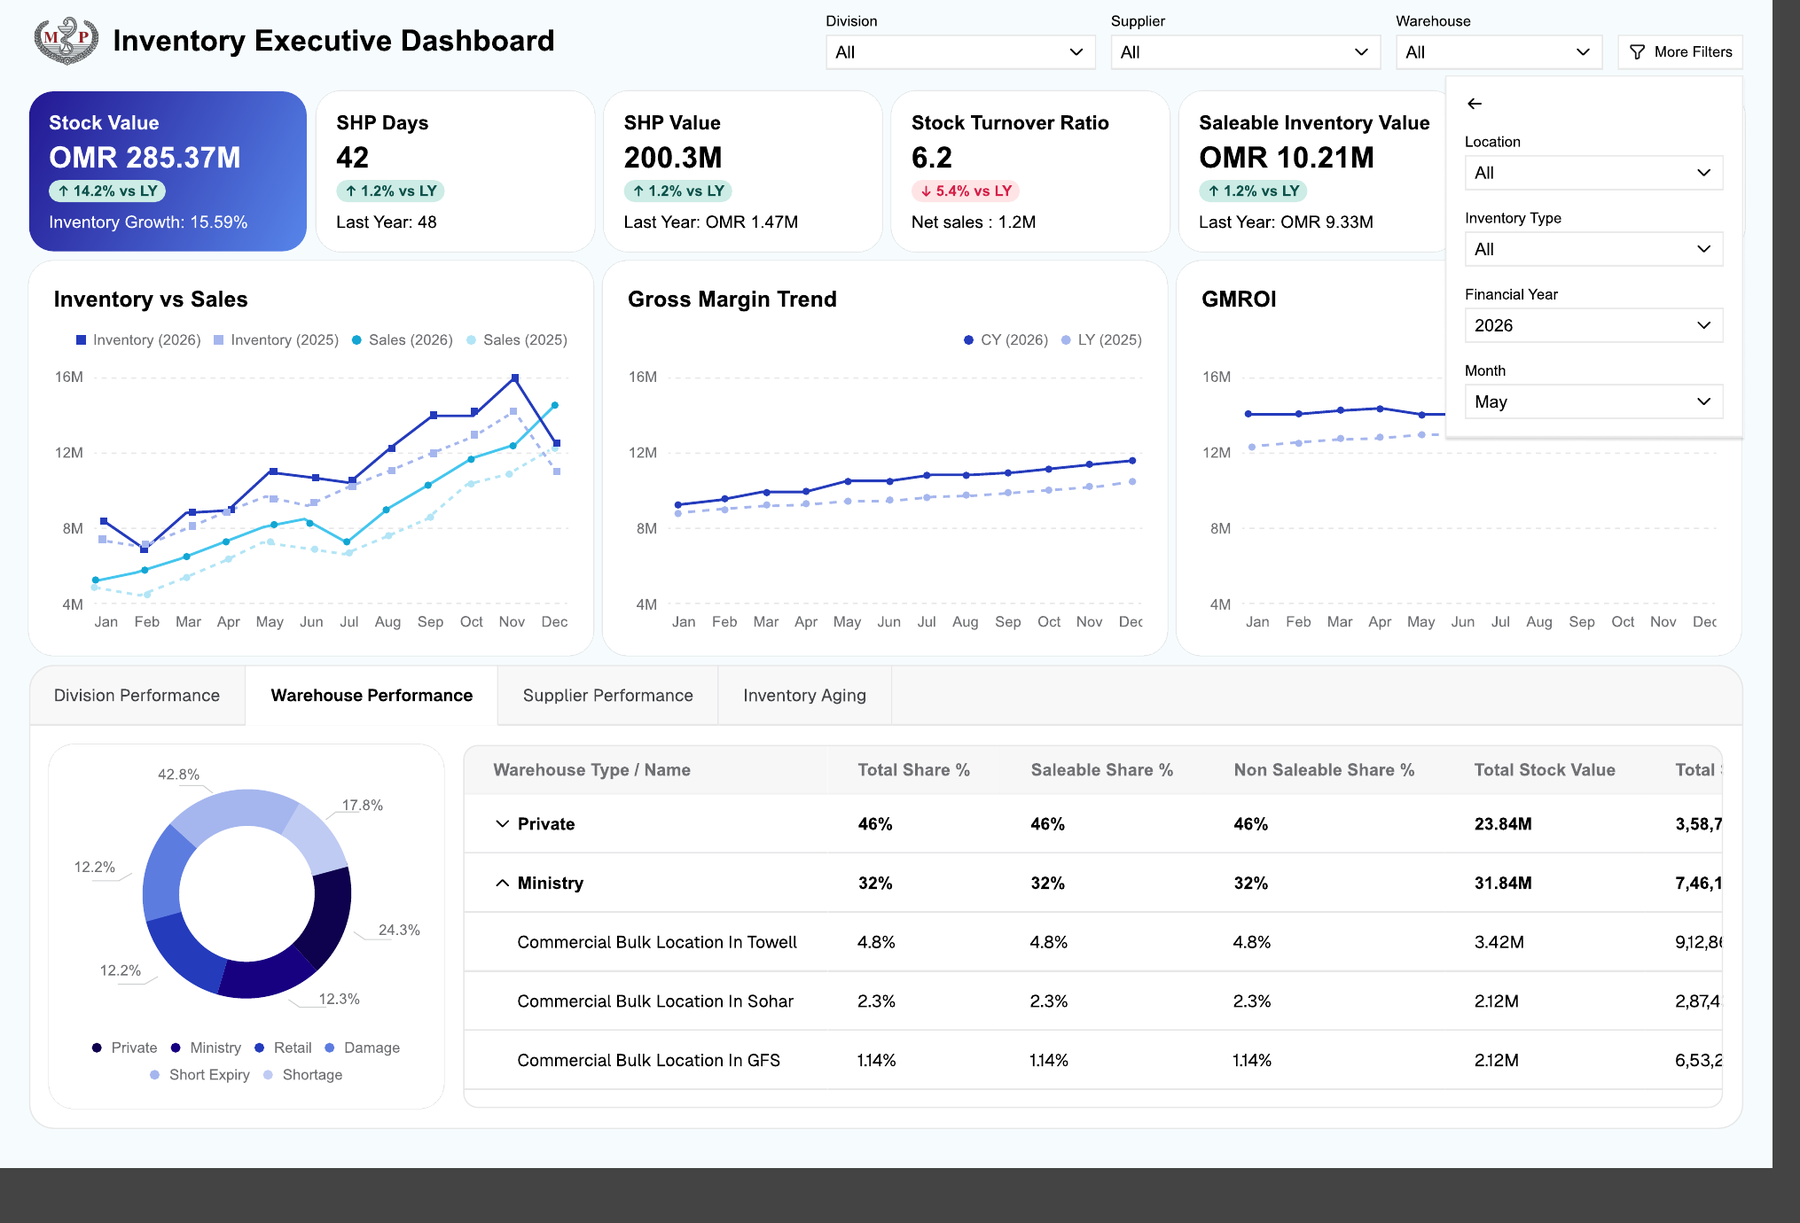The image size is (1800, 1223).
Task: Select Commercial Bulk Location In GFS row
Action: (1093, 1060)
